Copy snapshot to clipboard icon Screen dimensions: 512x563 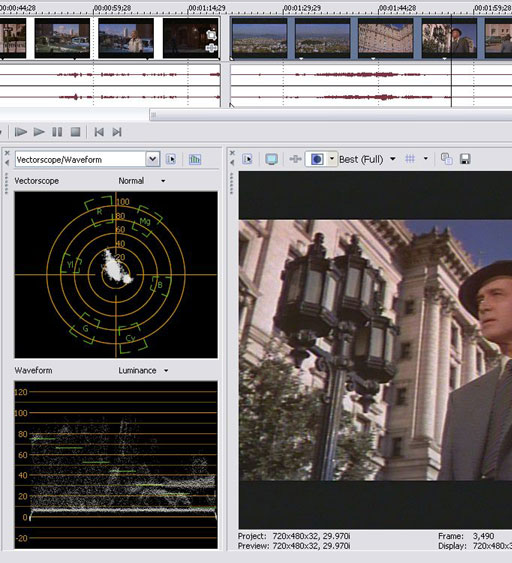click(x=446, y=159)
